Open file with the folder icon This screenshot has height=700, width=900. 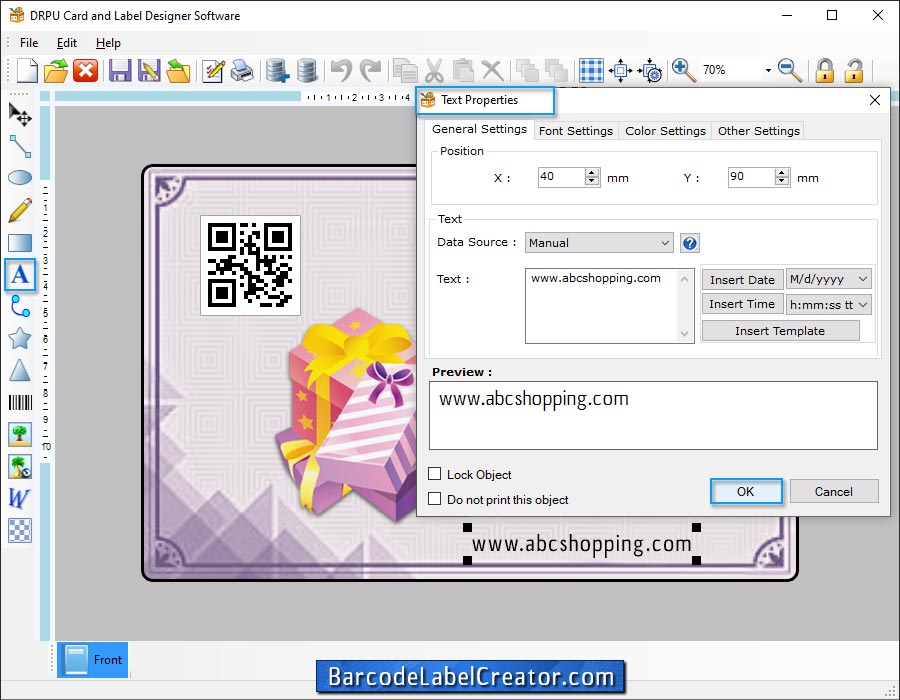(x=56, y=71)
